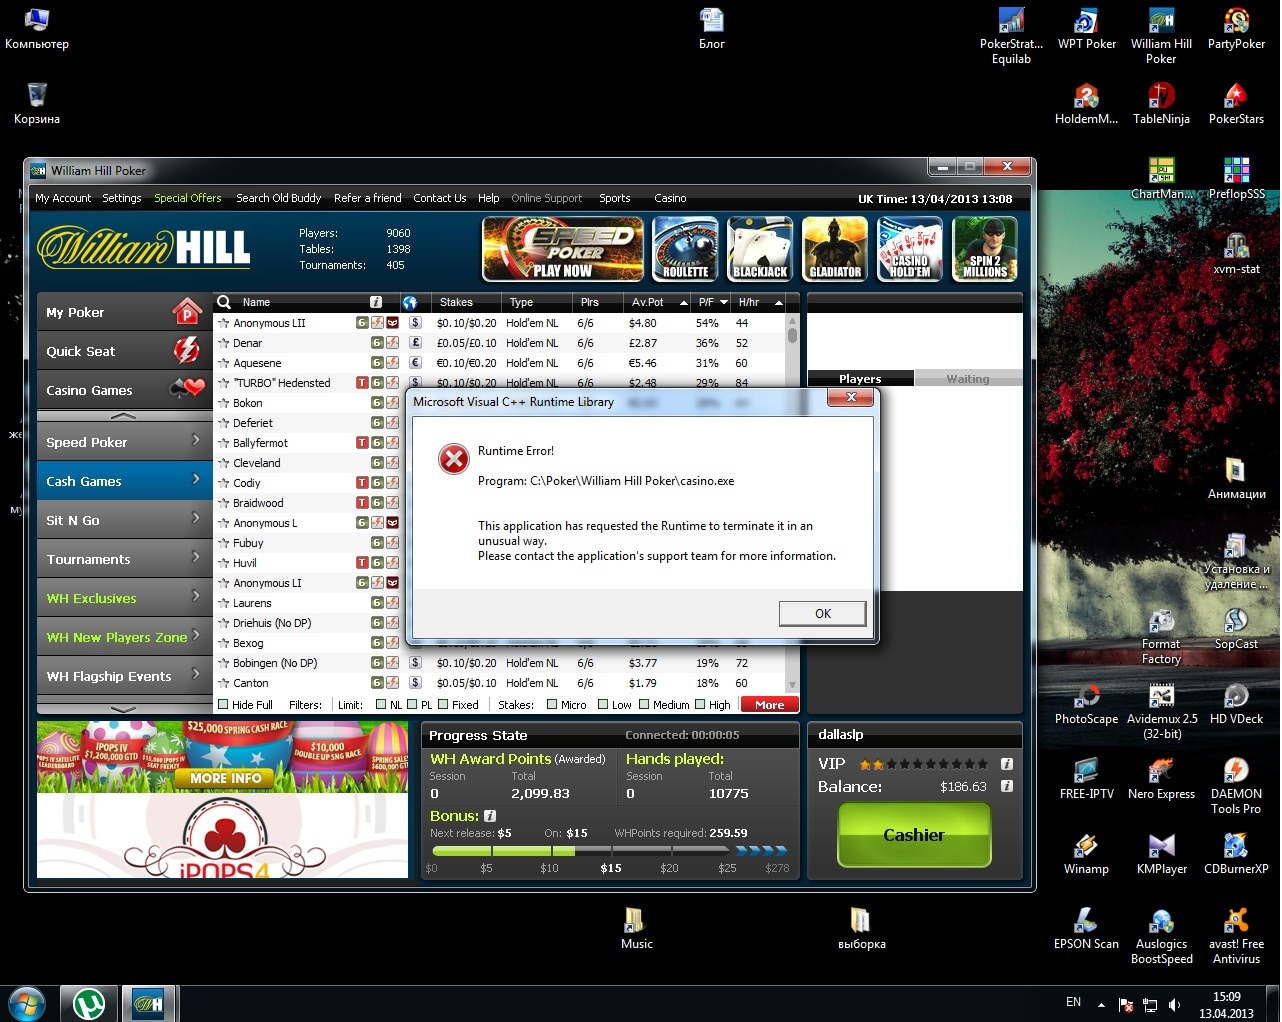Switch to the Waiting tab
This screenshot has height=1022, width=1282.
point(968,379)
